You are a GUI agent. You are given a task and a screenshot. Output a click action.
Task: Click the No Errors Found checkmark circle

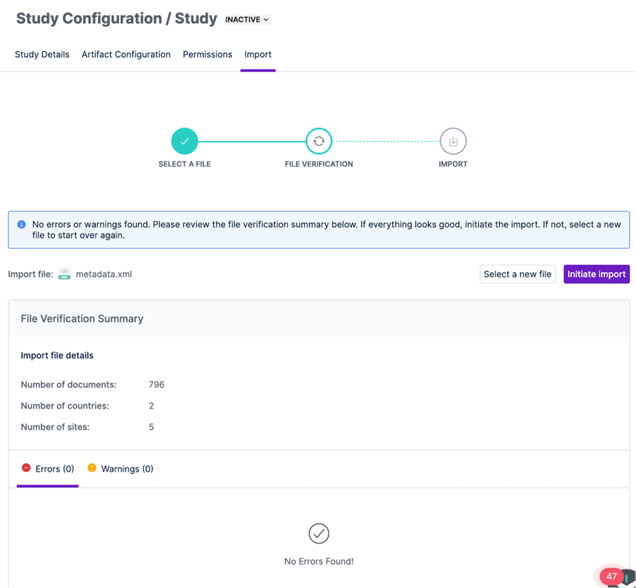319,533
